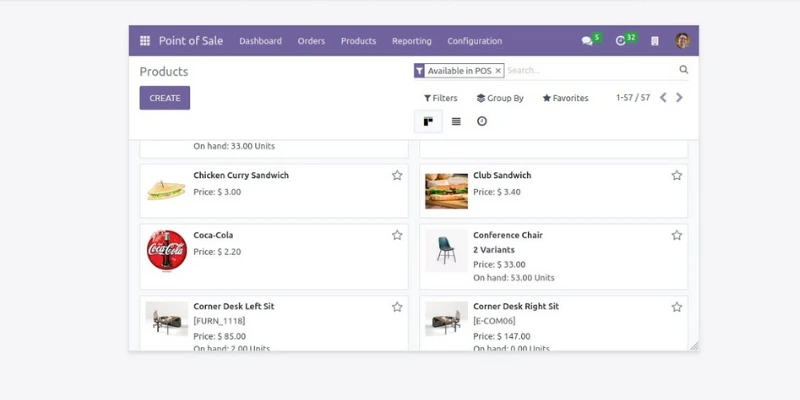Switch to List view
The width and height of the screenshot is (800, 400).
(x=456, y=121)
